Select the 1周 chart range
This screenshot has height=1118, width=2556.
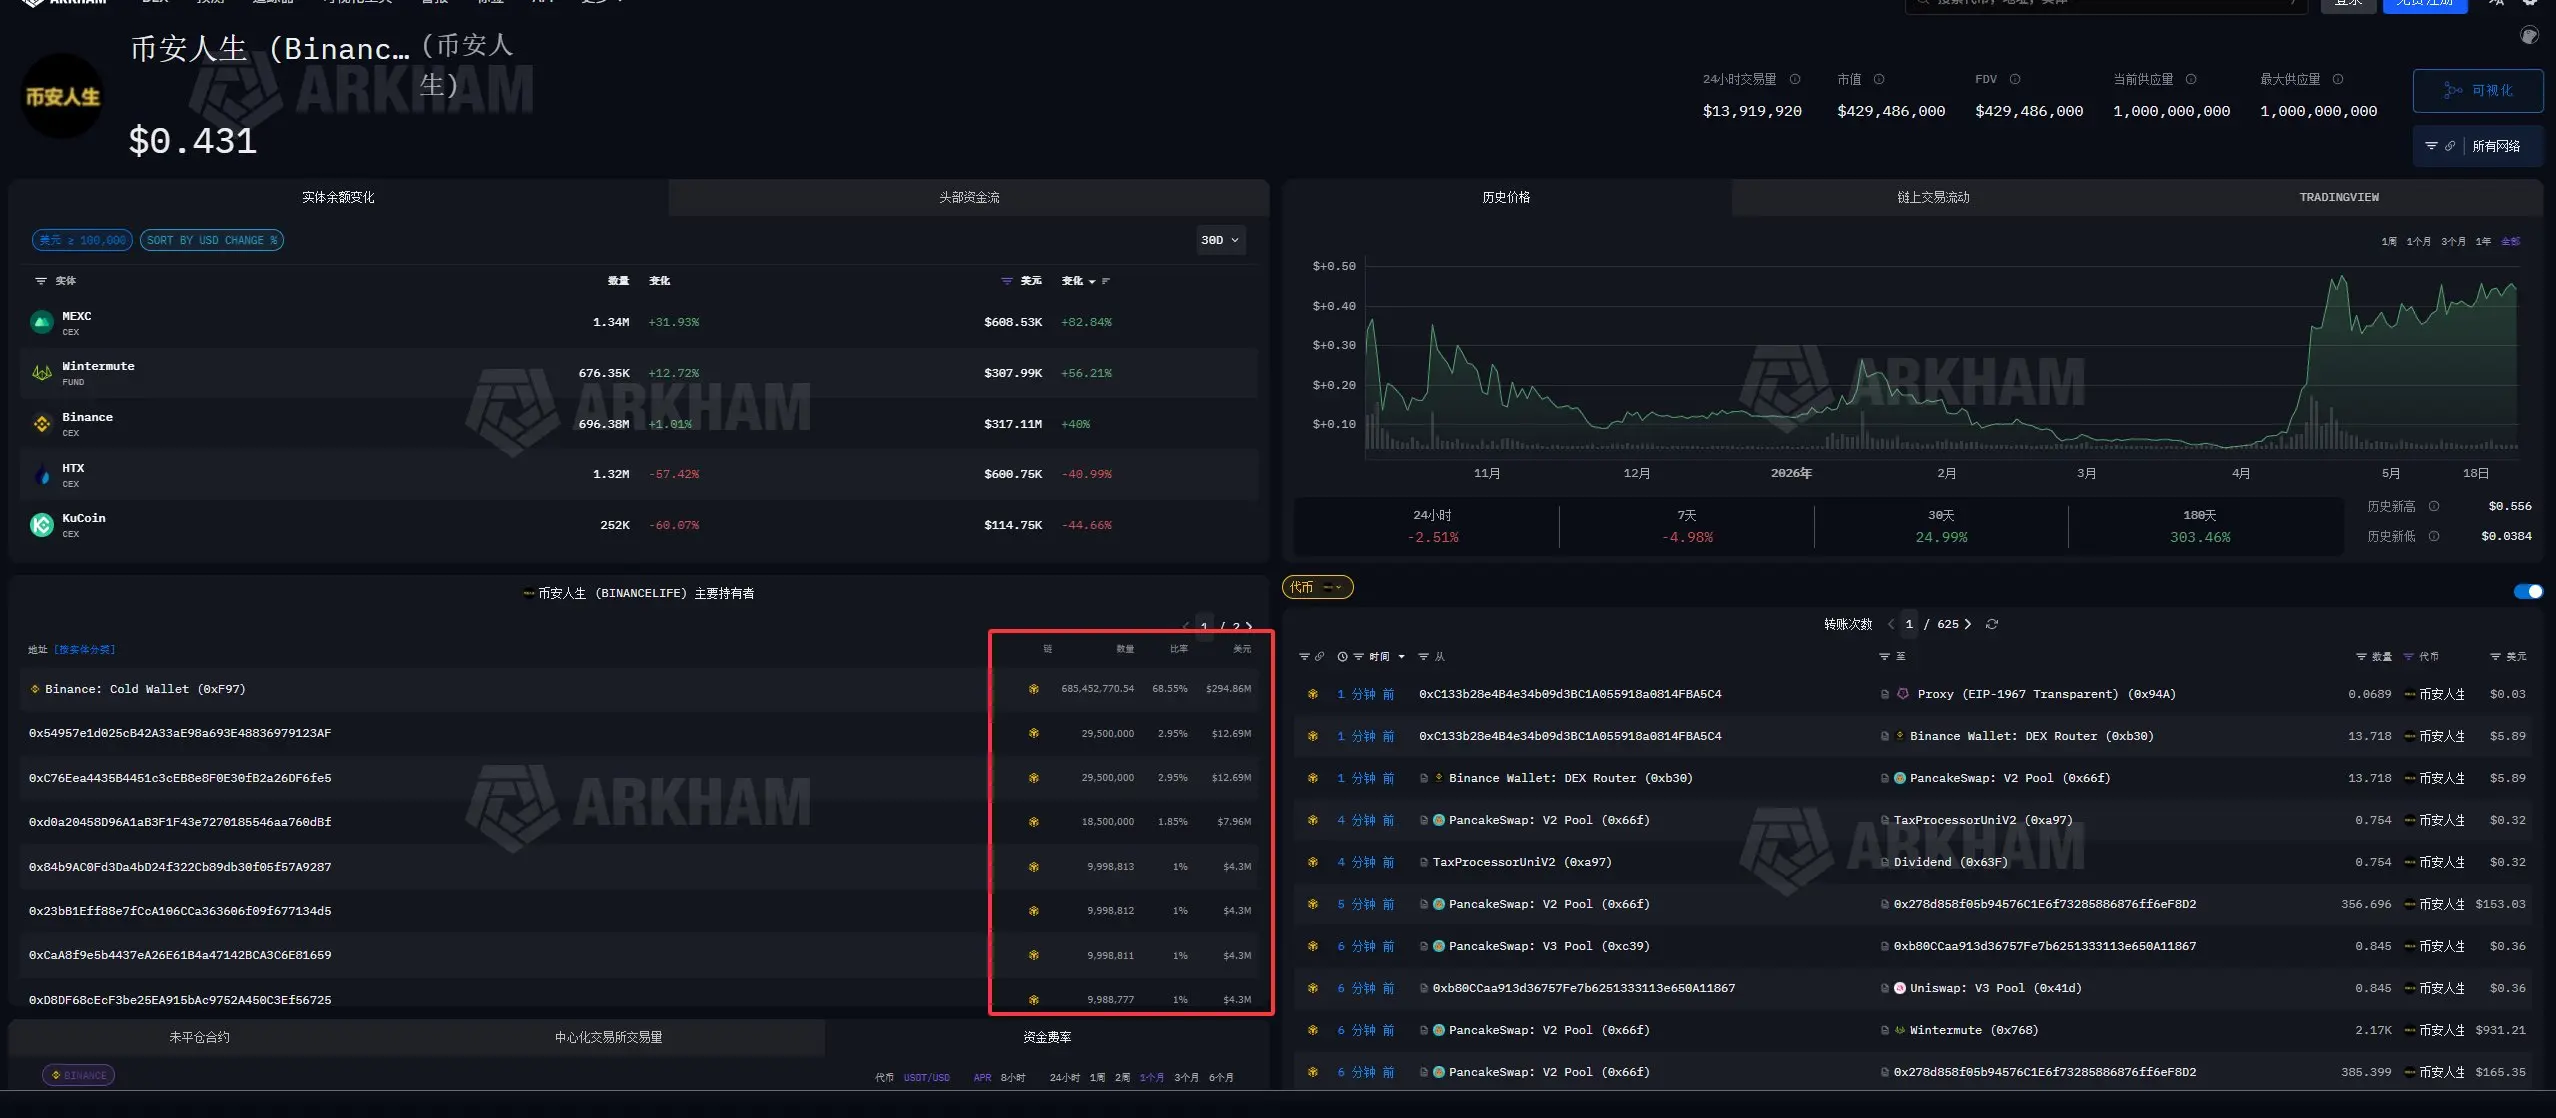pyautogui.click(x=2389, y=241)
